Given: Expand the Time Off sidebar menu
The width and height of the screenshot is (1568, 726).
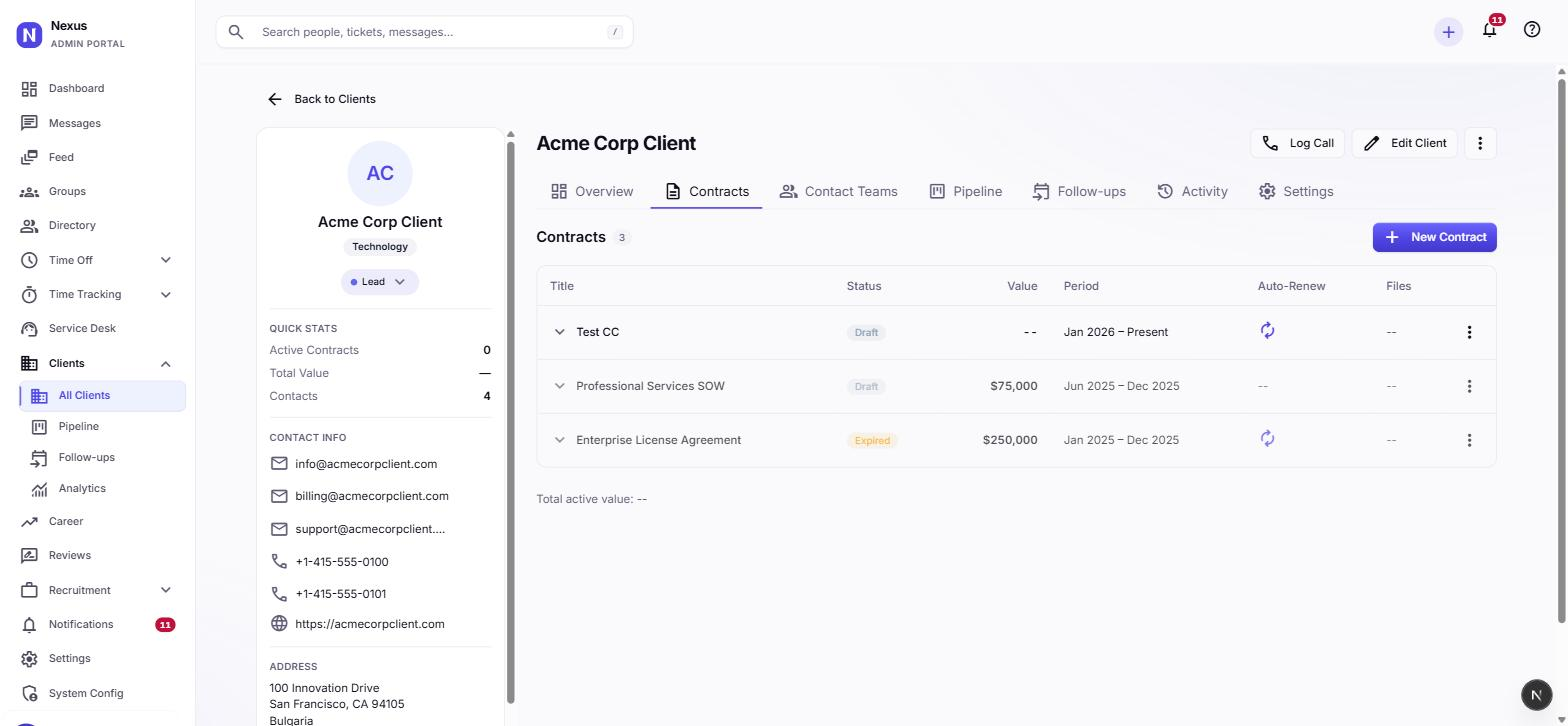Looking at the screenshot, I should (166, 260).
